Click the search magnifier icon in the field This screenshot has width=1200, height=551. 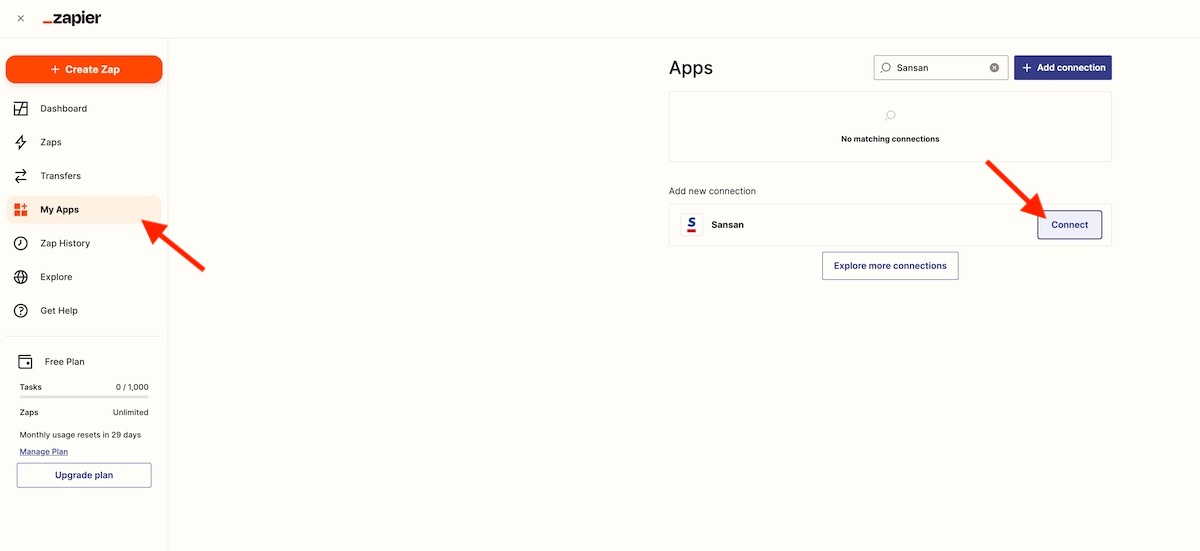pyautogui.click(x=886, y=68)
